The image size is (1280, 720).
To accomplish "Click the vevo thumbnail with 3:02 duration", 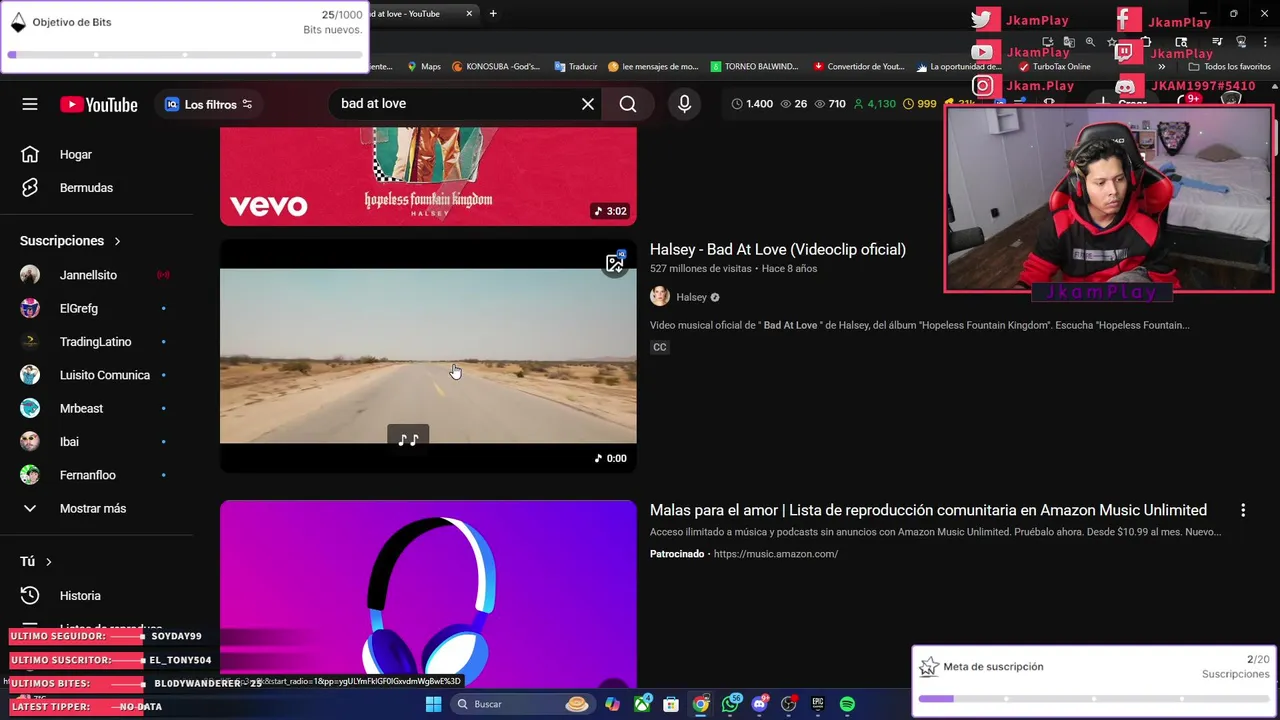I will coord(428,176).
